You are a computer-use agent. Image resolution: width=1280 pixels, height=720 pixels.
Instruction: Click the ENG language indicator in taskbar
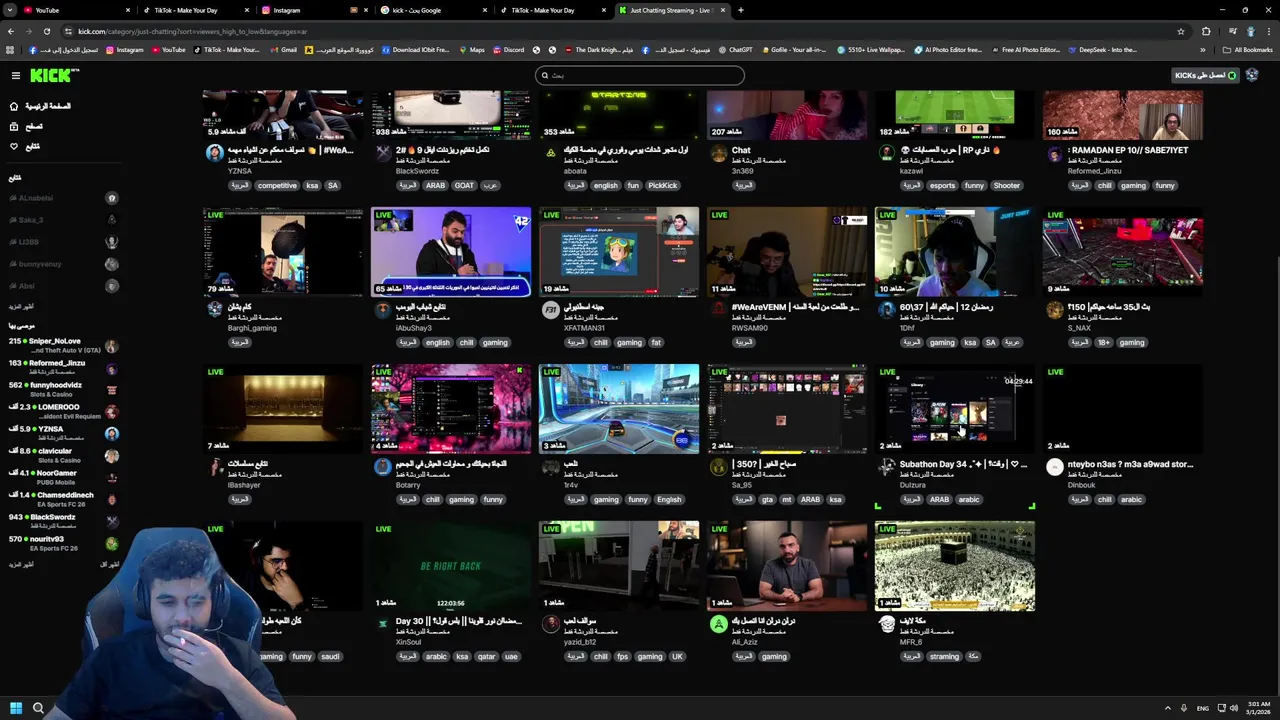(x=1203, y=708)
